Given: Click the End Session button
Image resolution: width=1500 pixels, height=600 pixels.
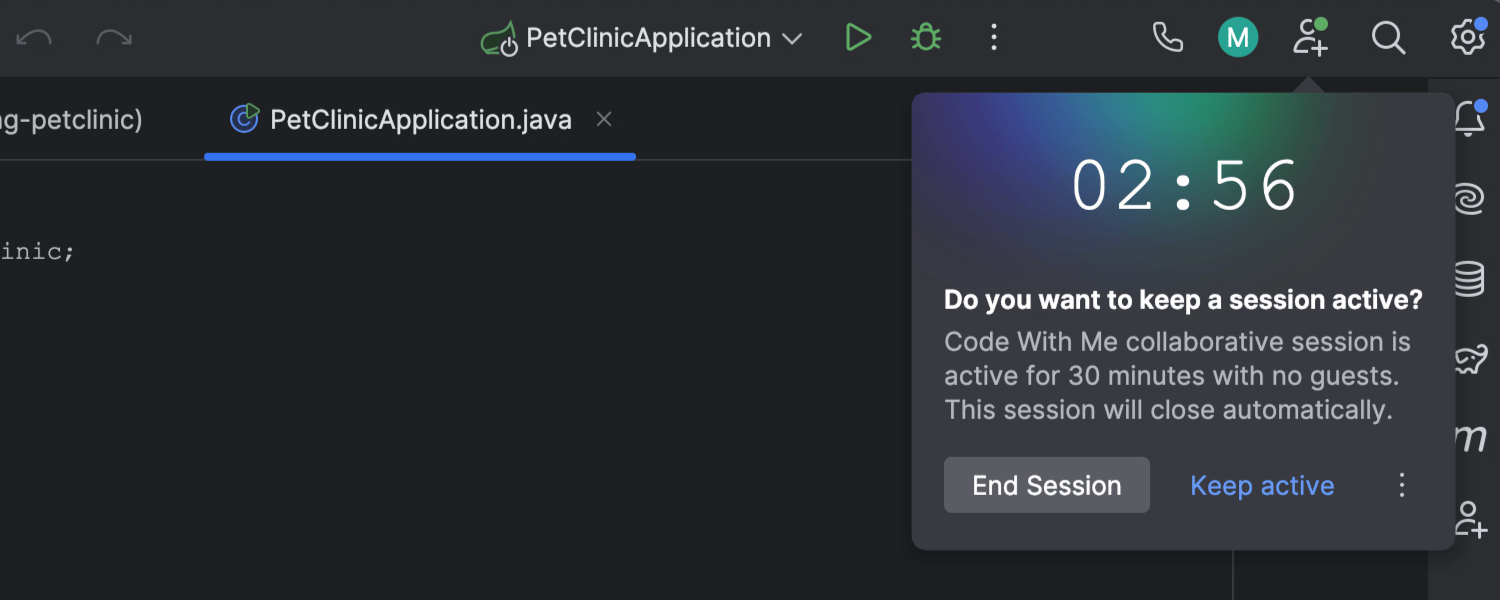Looking at the screenshot, I should 1046,486.
